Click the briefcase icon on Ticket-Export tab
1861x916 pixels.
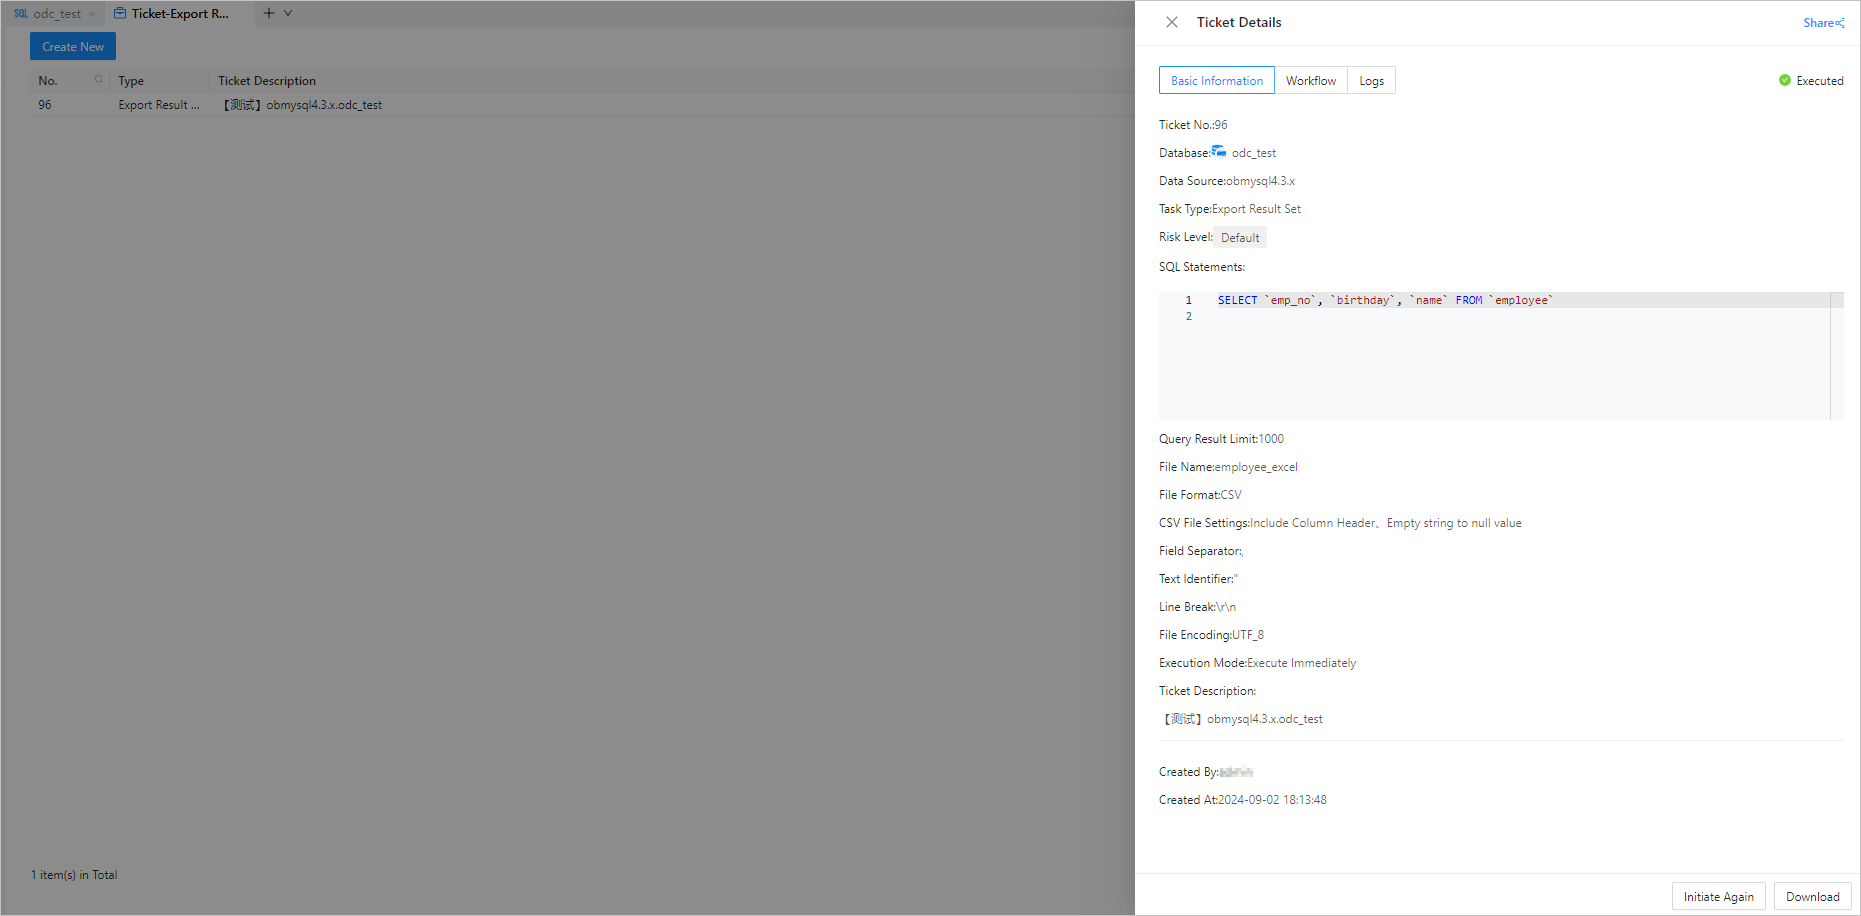[x=120, y=14]
